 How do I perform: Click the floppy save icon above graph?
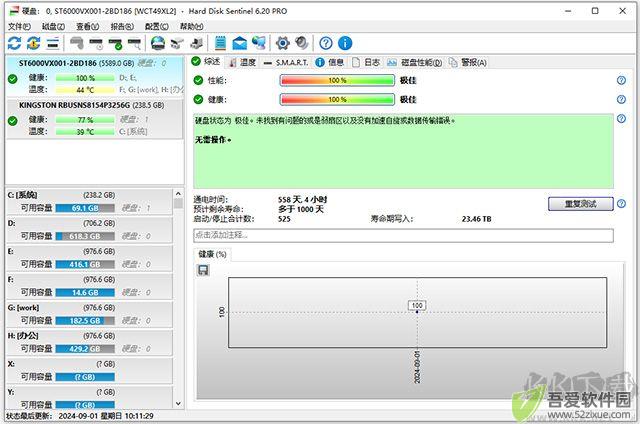203,270
